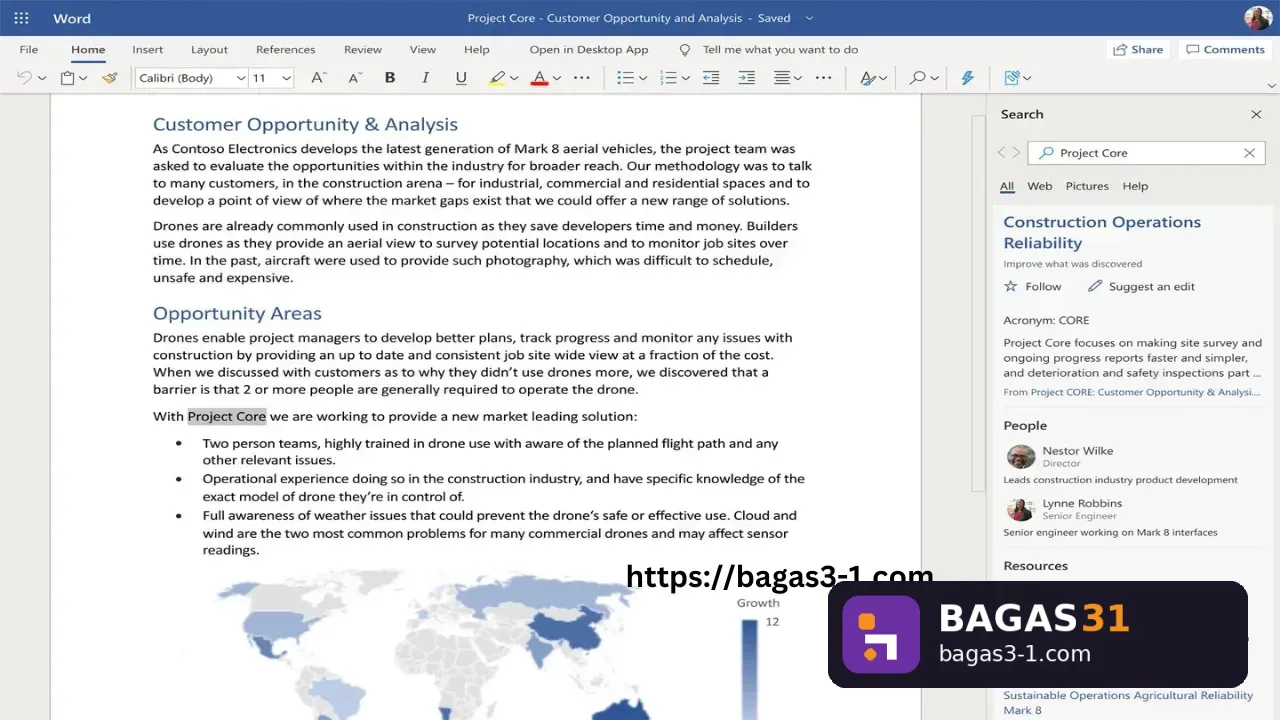Expand the document title dropdown chevron
This screenshot has width=1280, height=720.
pos(809,18)
